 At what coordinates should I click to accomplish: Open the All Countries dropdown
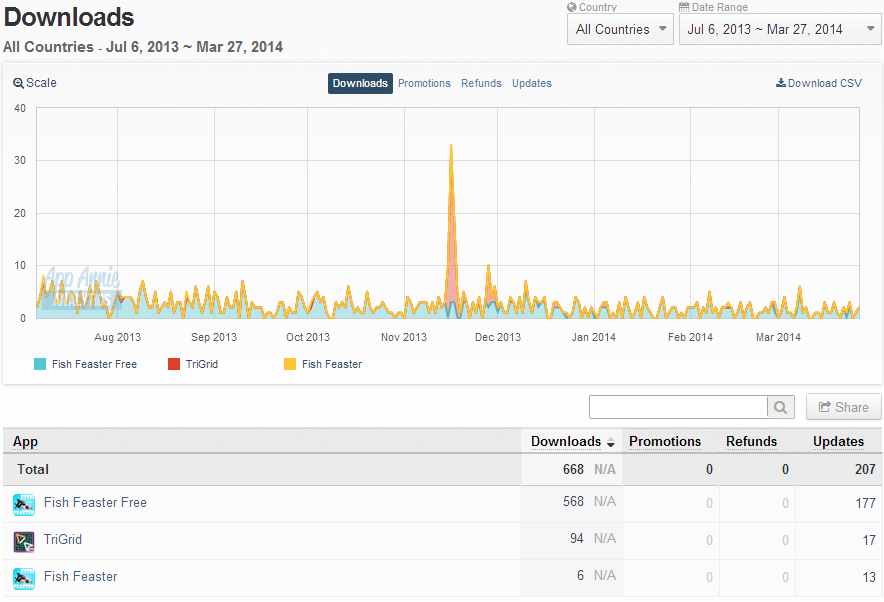point(620,29)
